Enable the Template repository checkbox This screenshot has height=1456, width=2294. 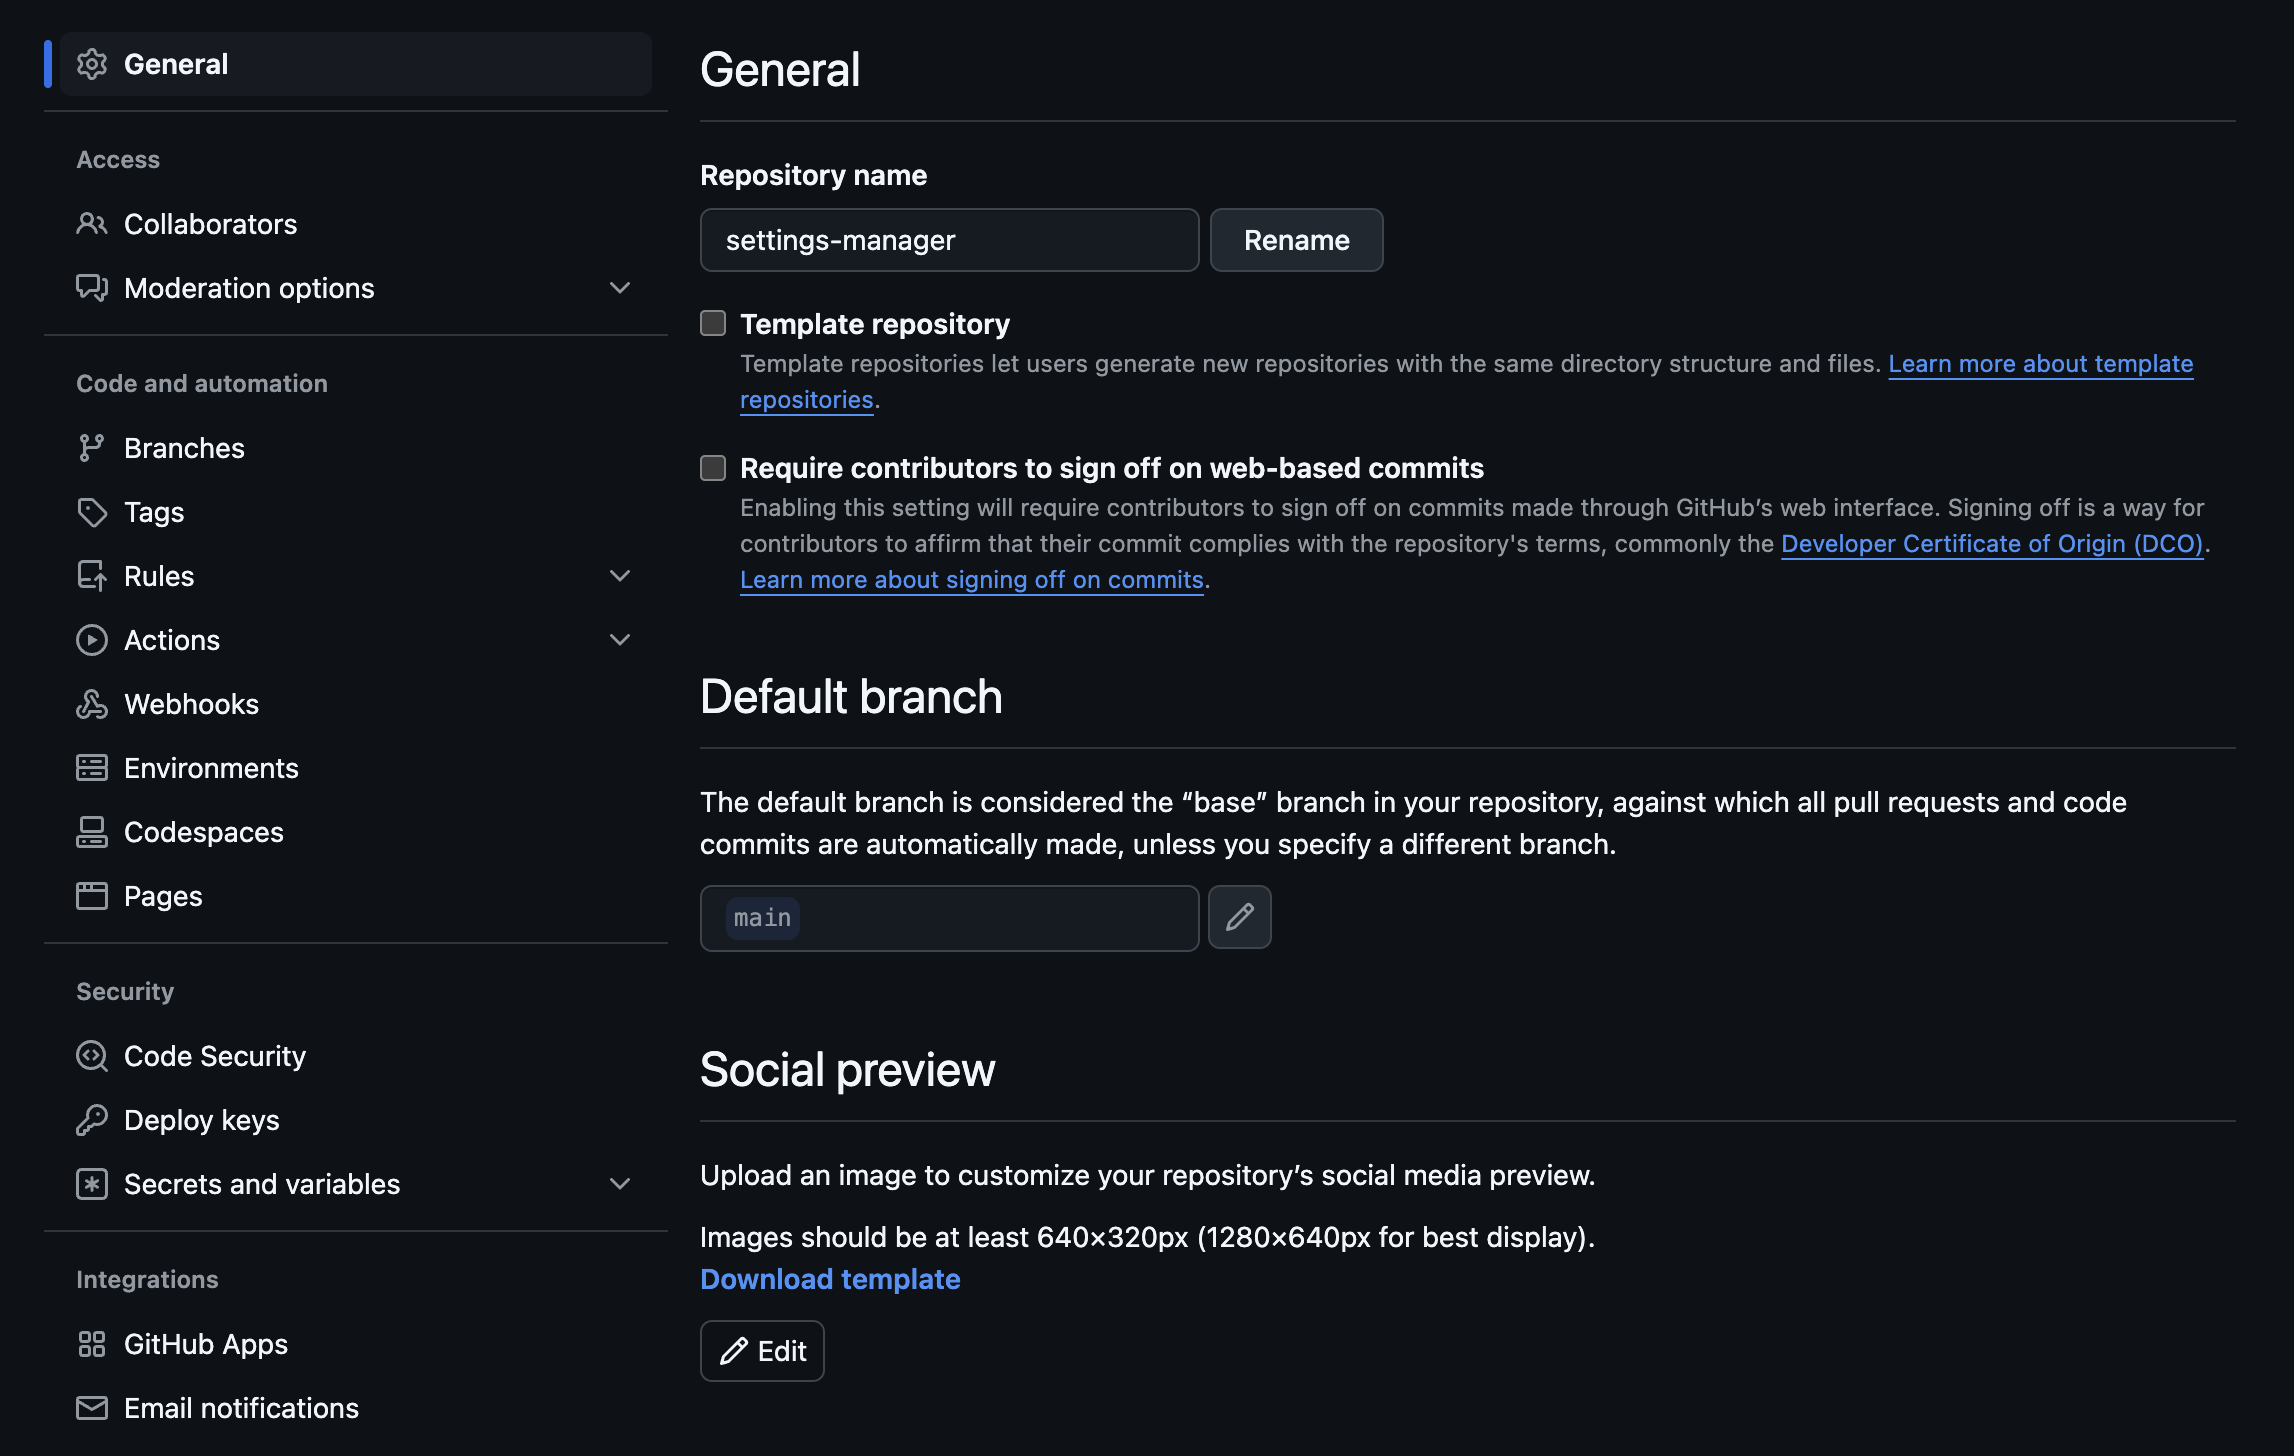point(713,323)
